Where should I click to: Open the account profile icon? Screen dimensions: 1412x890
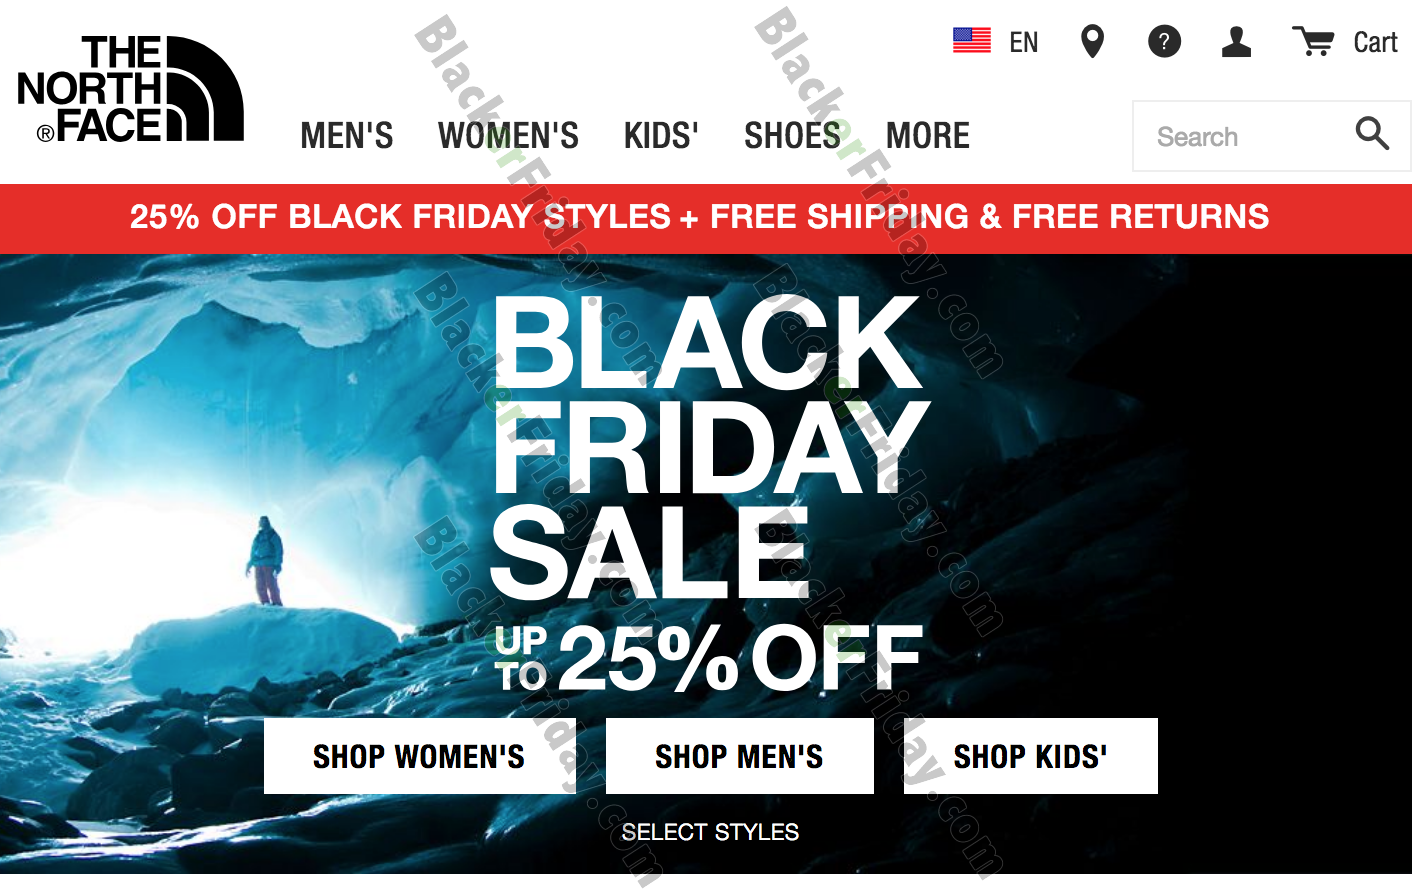click(1237, 42)
